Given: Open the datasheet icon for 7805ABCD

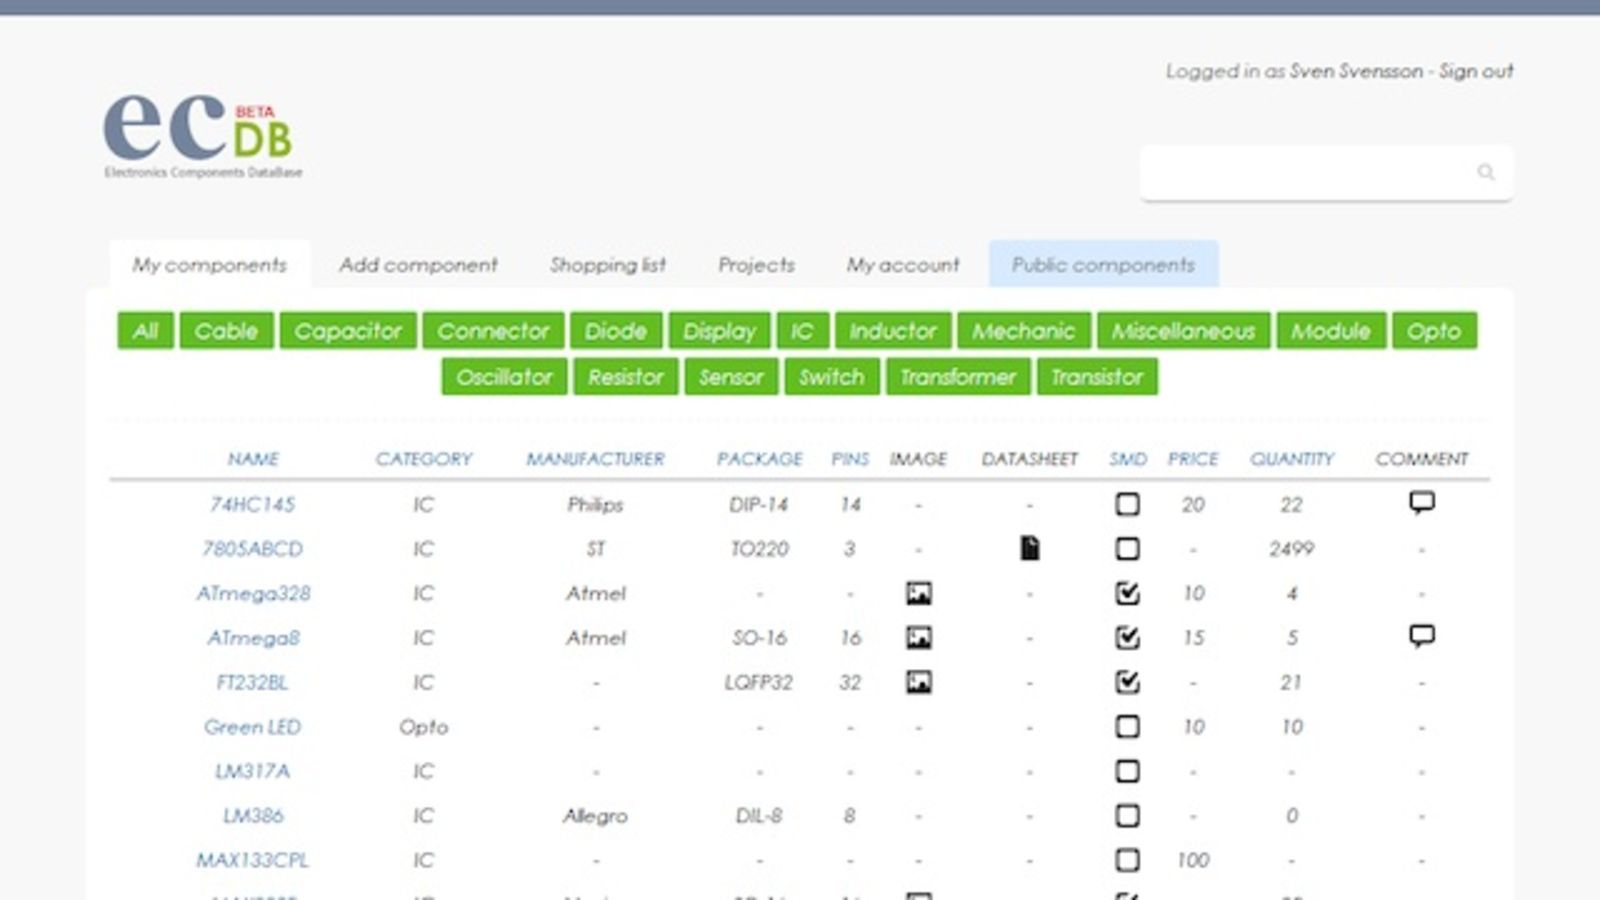Looking at the screenshot, I should [x=1029, y=548].
